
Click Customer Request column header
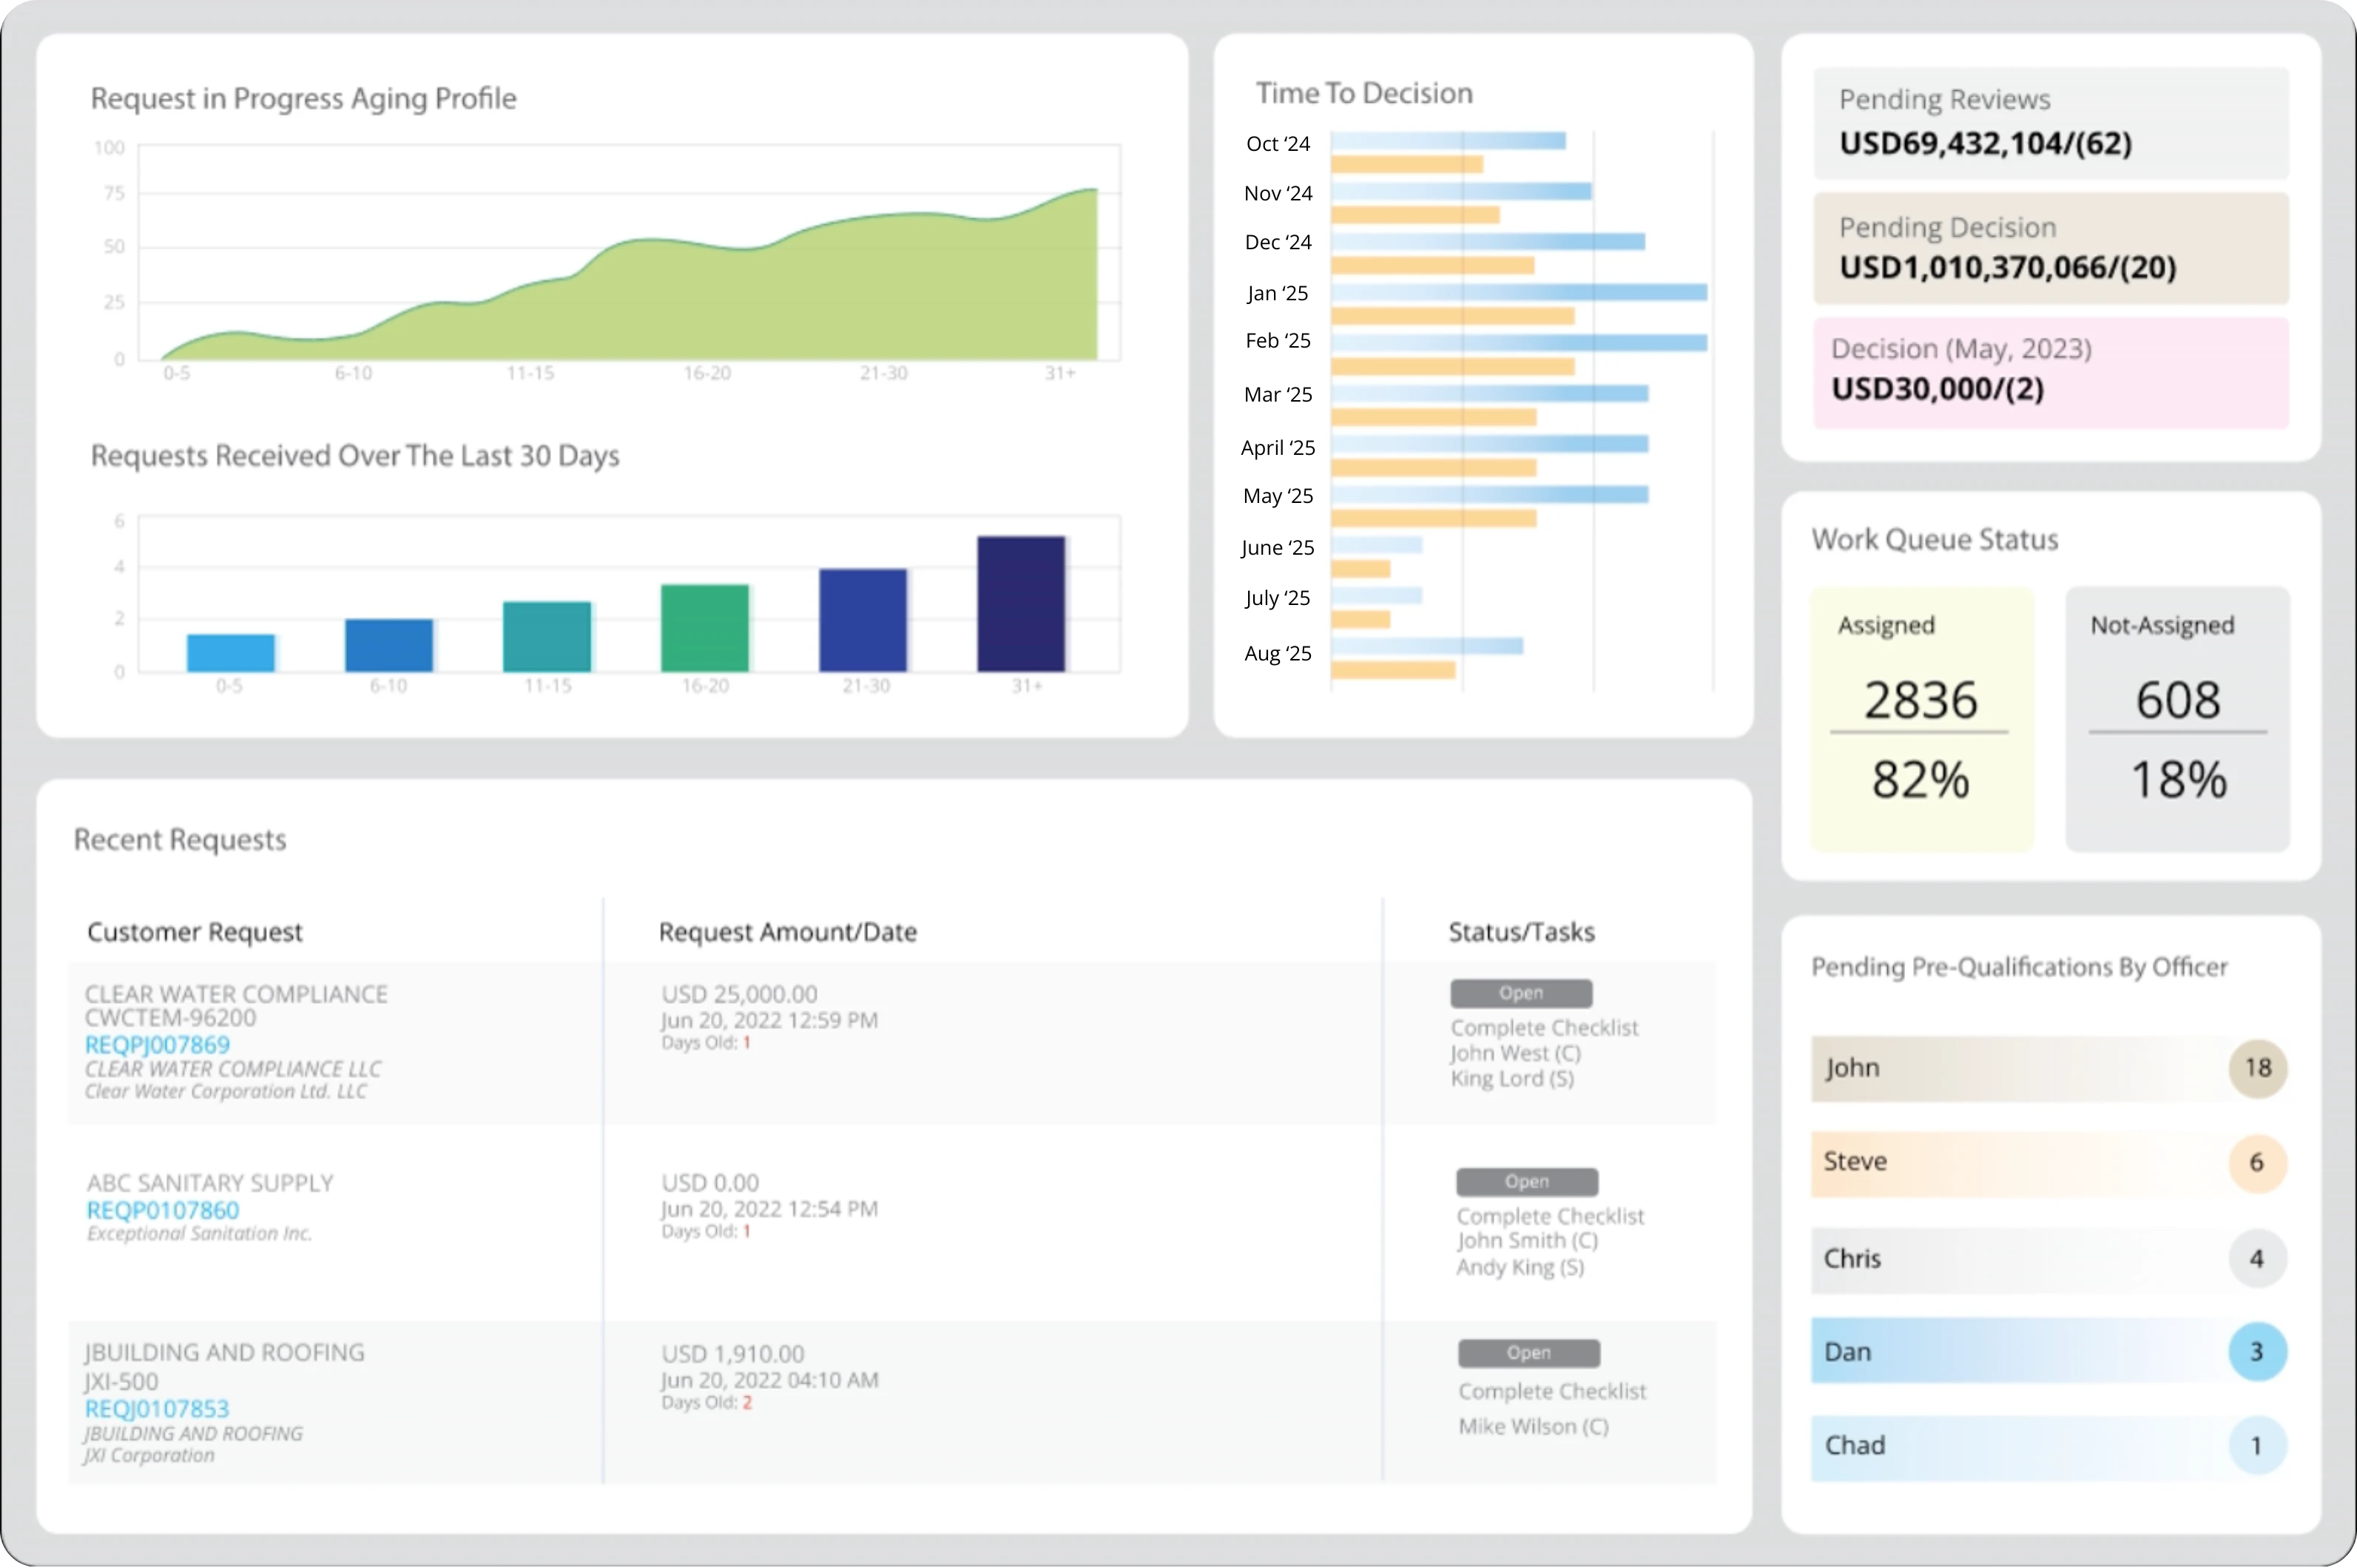tap(195, 932)
